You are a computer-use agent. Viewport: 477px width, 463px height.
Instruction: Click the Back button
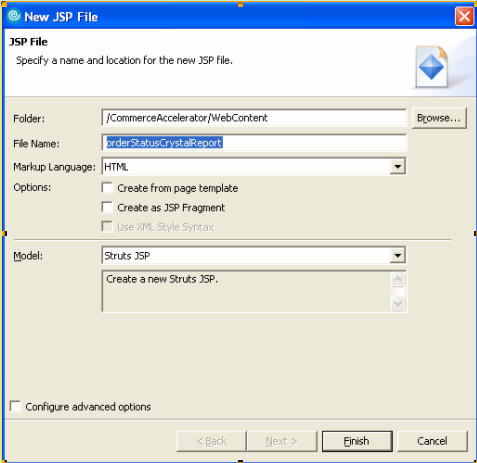[x=211, y=441]
